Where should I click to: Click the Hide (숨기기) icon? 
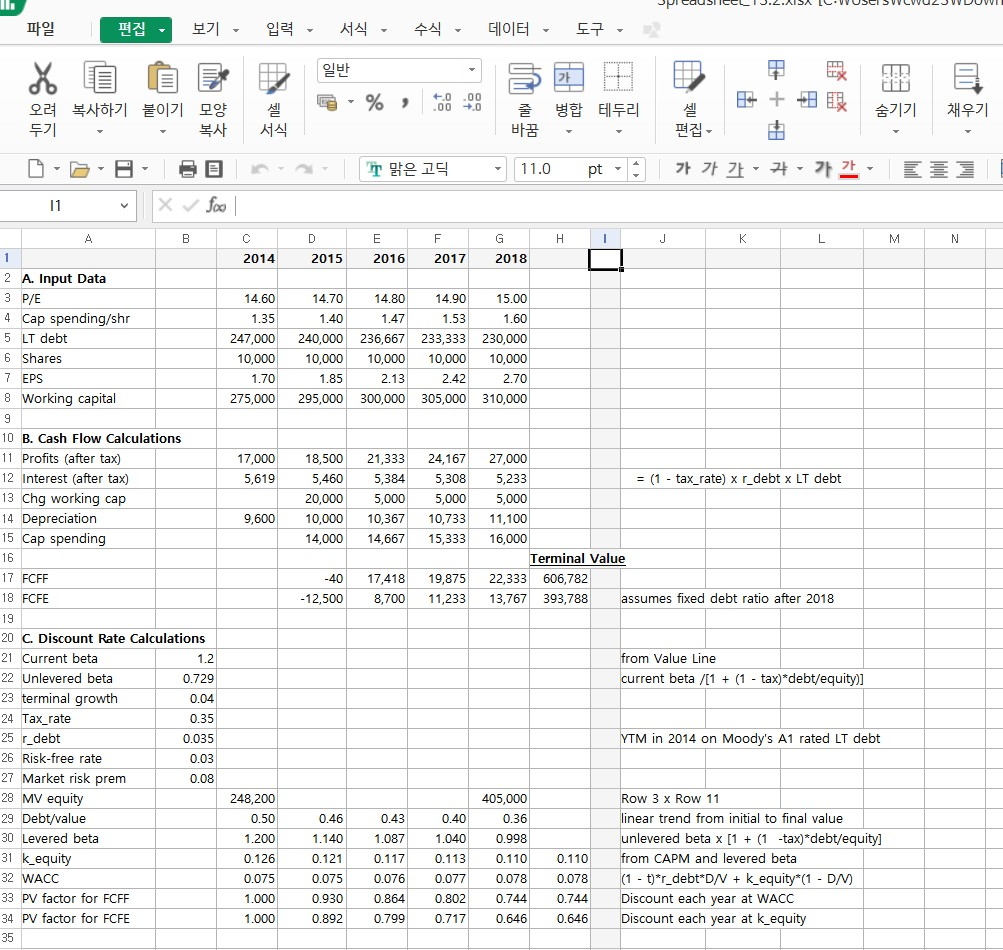(896, 79)
